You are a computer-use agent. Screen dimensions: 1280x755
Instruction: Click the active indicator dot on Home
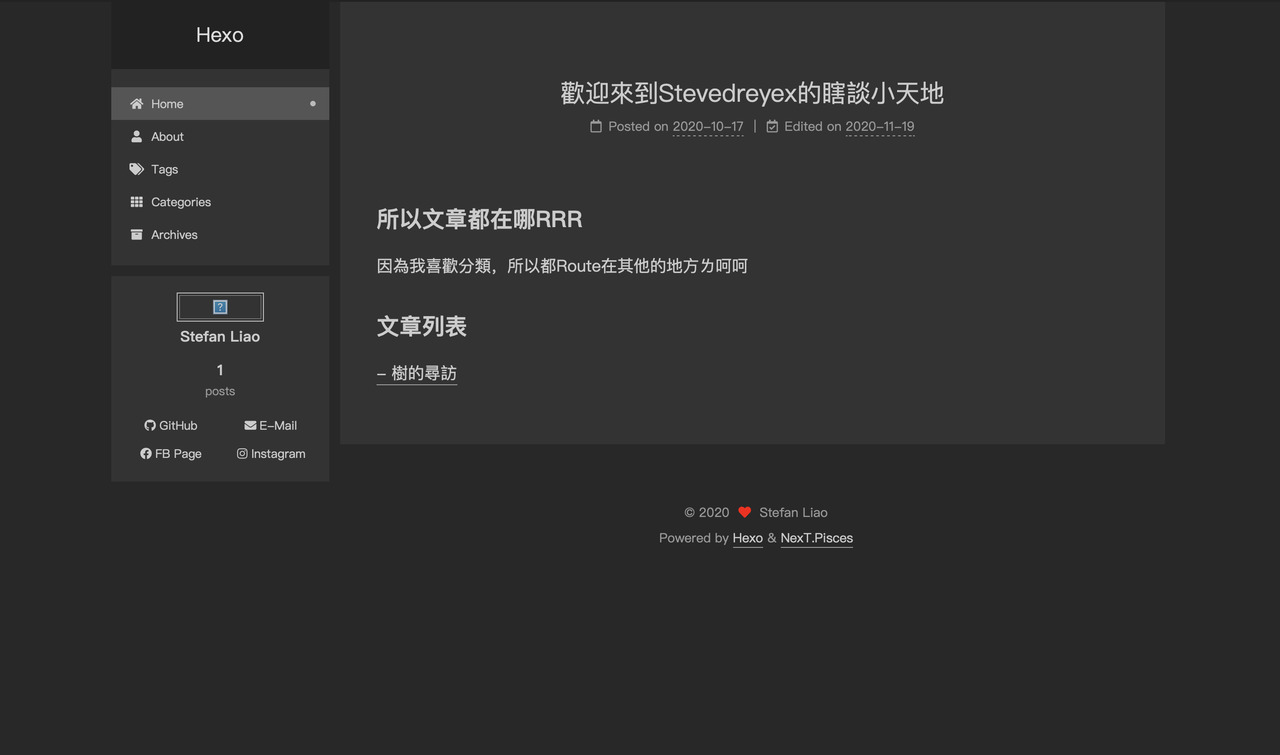point(313,104)
